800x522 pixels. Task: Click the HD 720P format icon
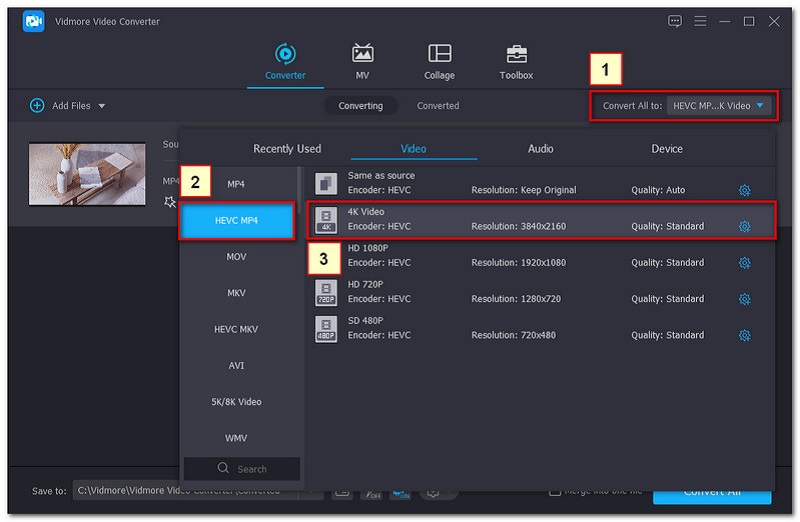pyautogui.click(x=326, y=292)
